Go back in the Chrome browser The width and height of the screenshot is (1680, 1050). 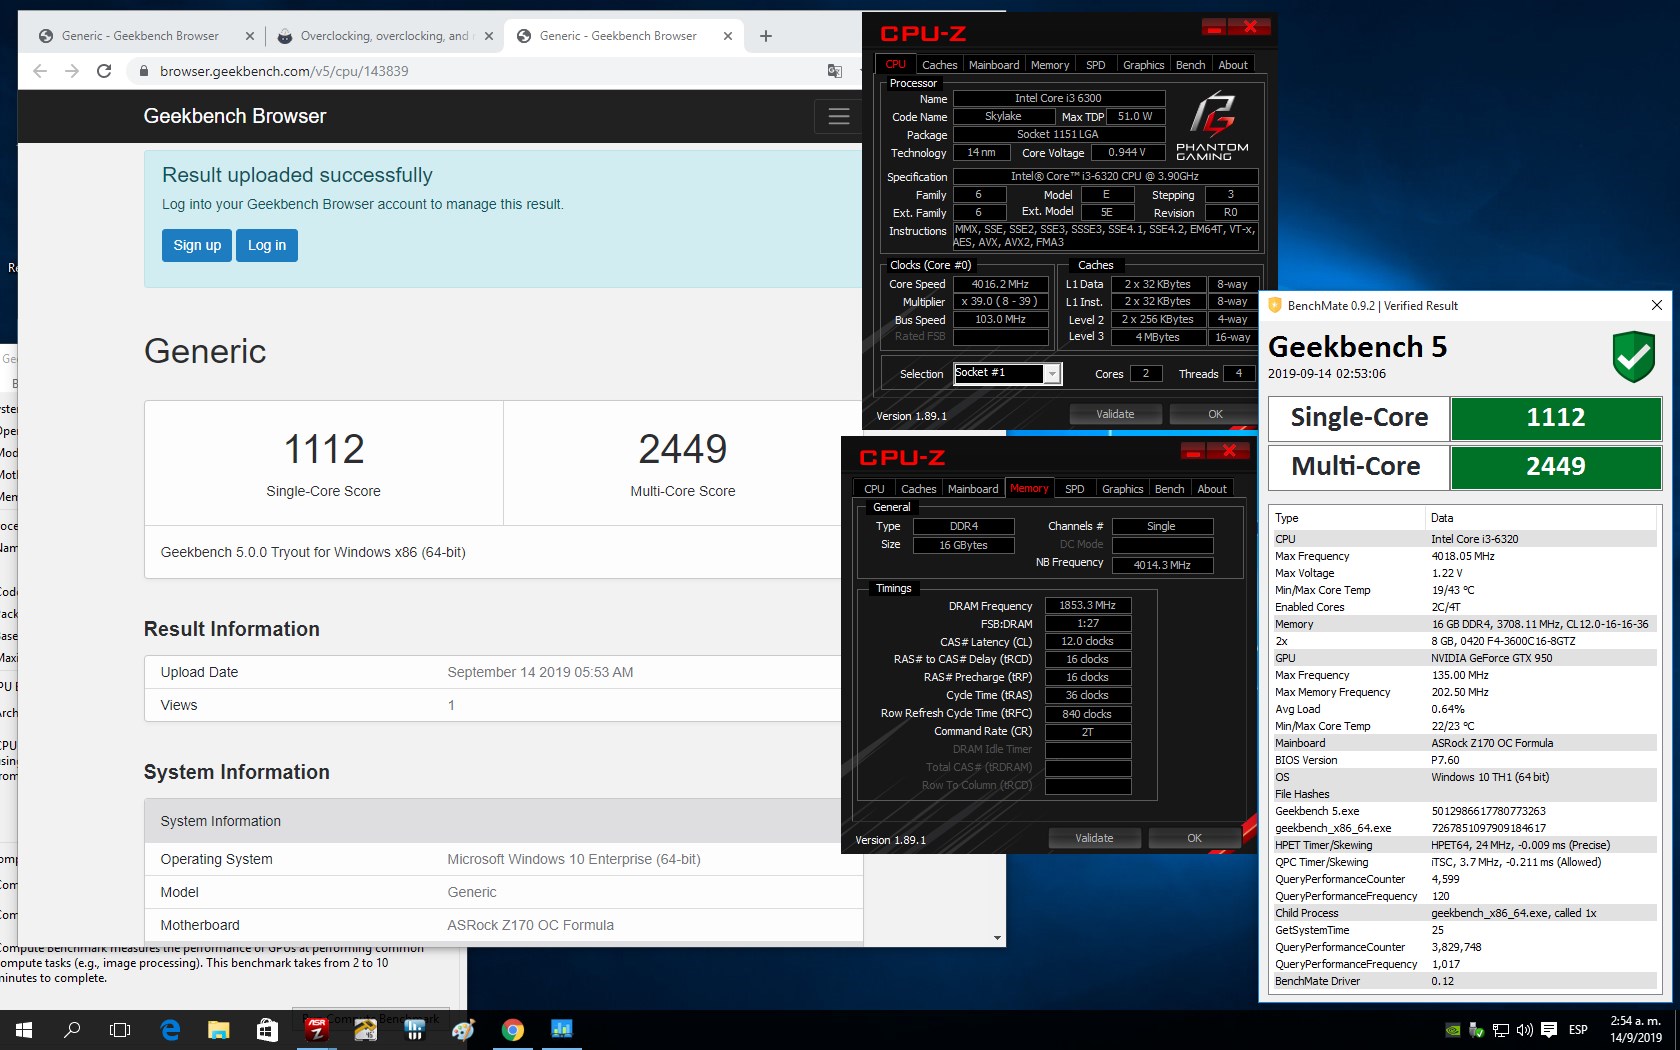click(x=40, y=71)
